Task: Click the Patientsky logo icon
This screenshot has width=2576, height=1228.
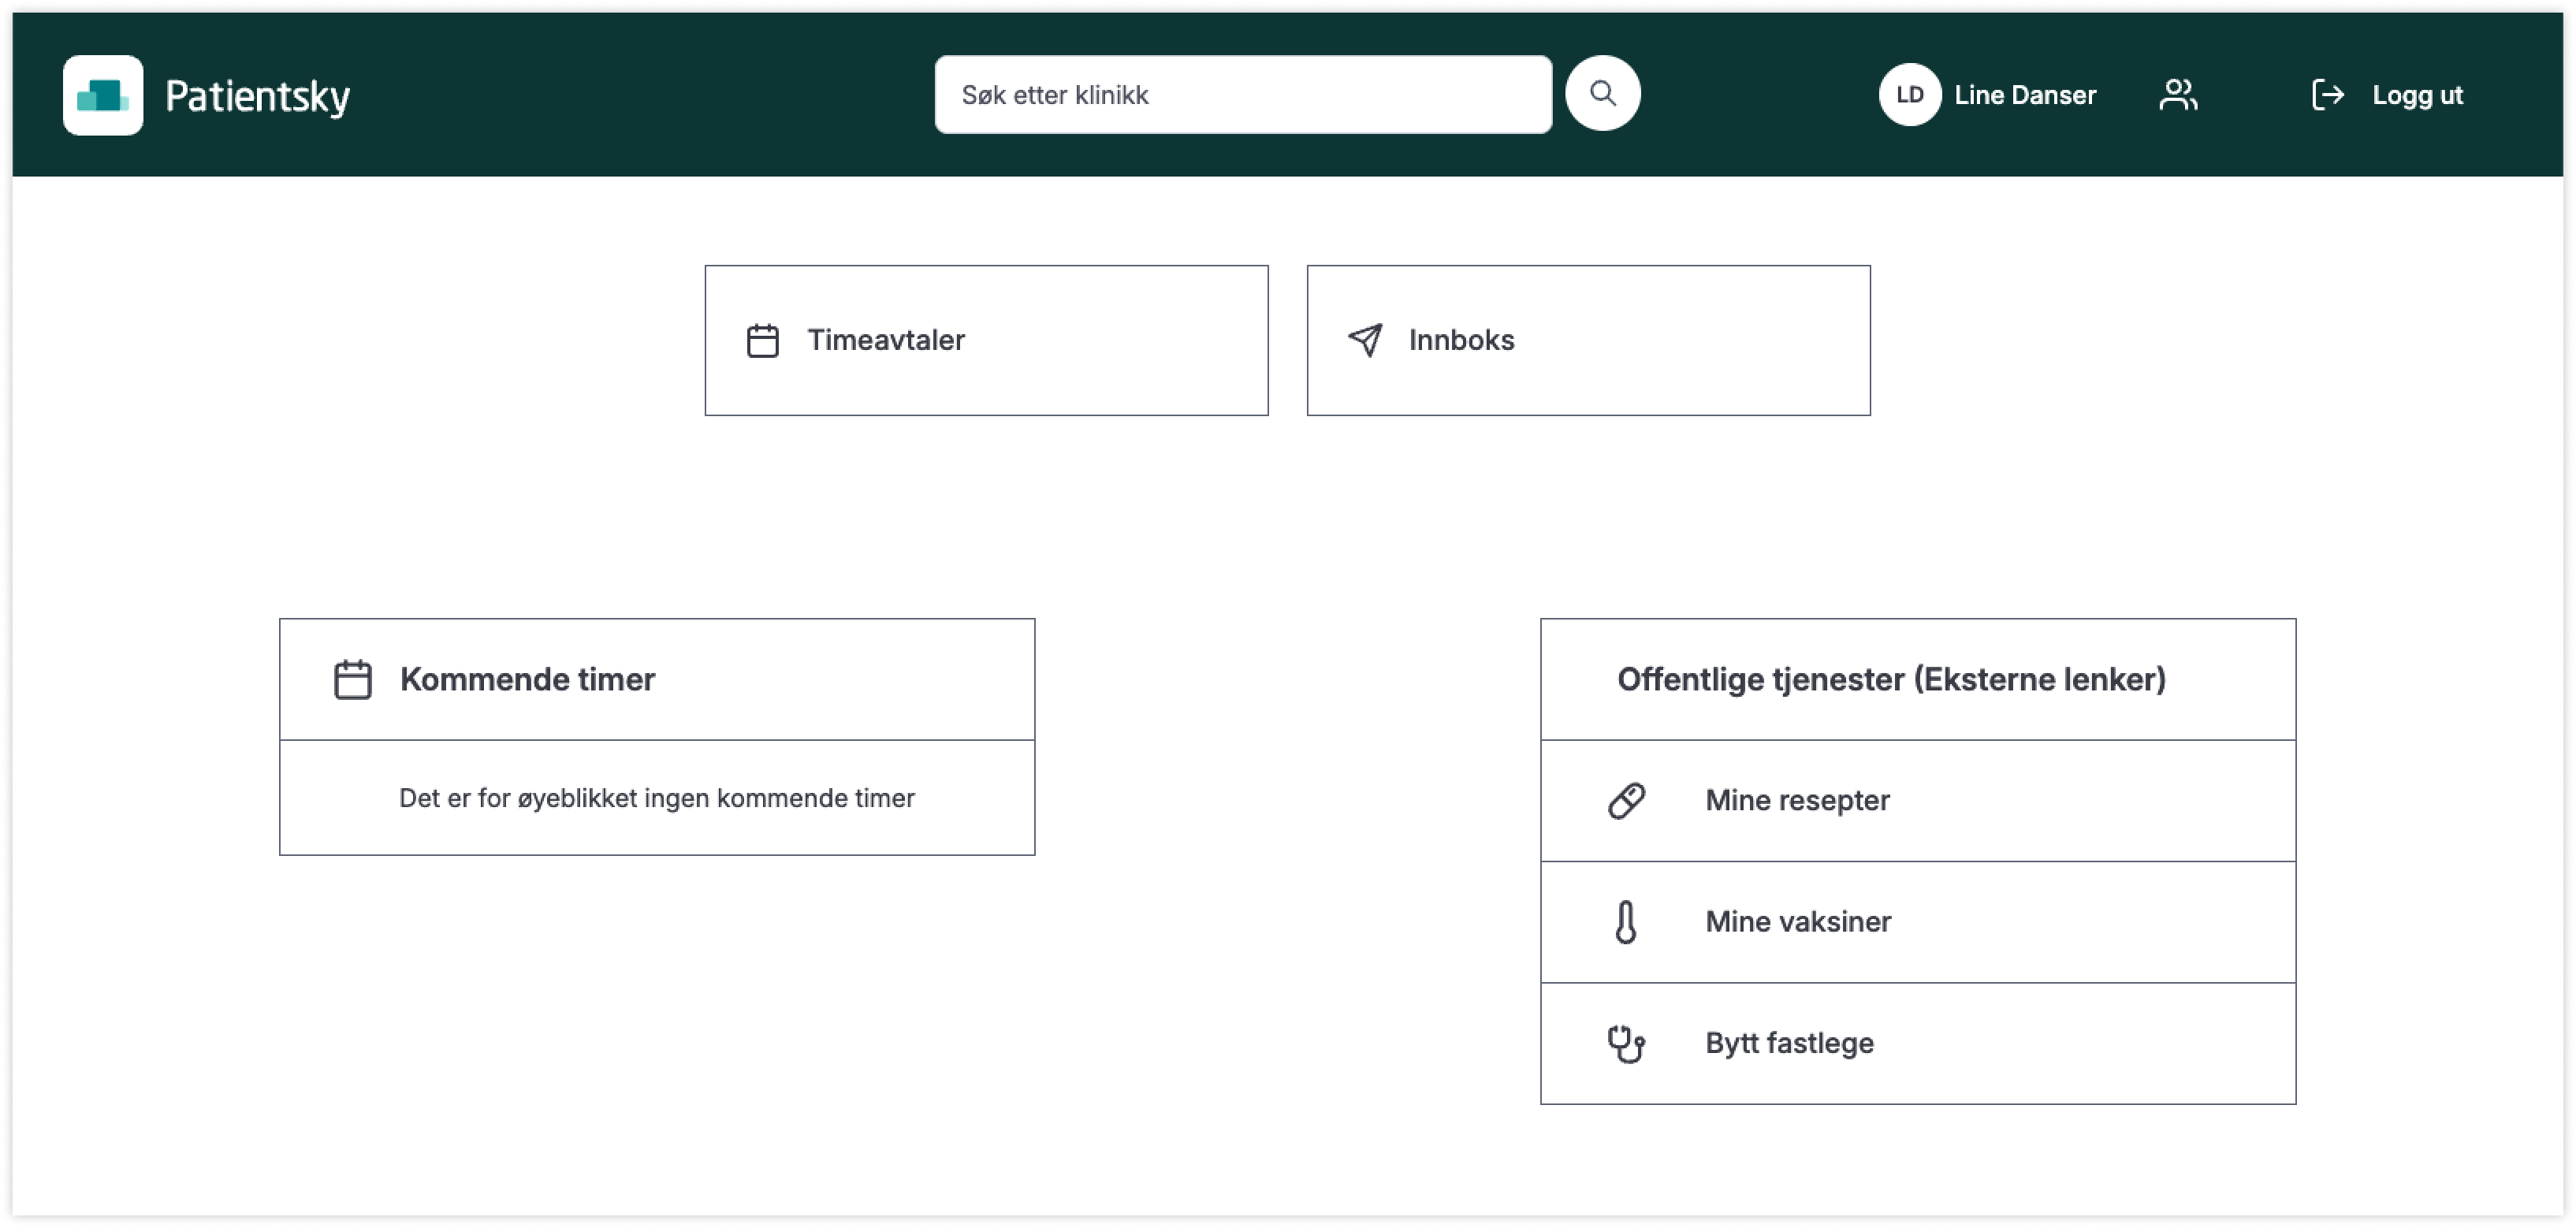Action: pyautogui.click(x=103, y=95)
